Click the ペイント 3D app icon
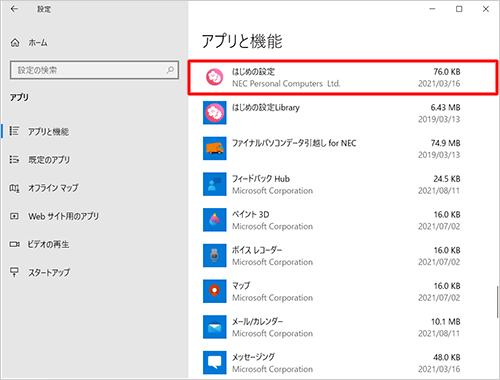 pyautogui.click(x=215, y=220)
